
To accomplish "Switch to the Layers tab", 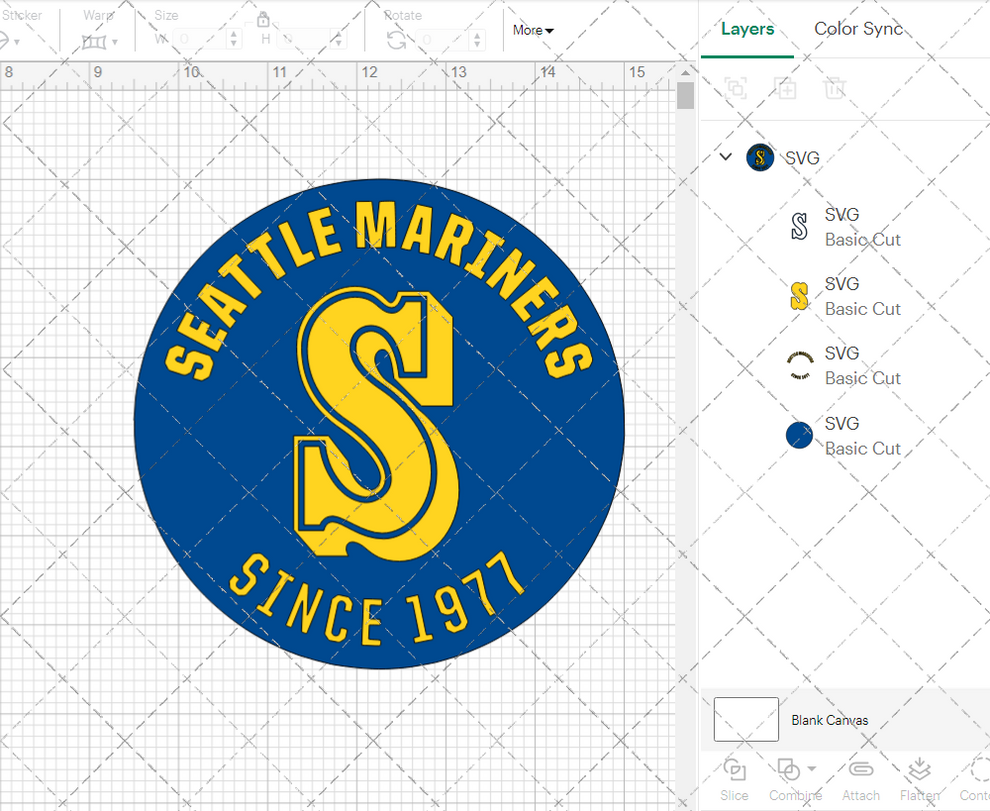I will (746, 29).
